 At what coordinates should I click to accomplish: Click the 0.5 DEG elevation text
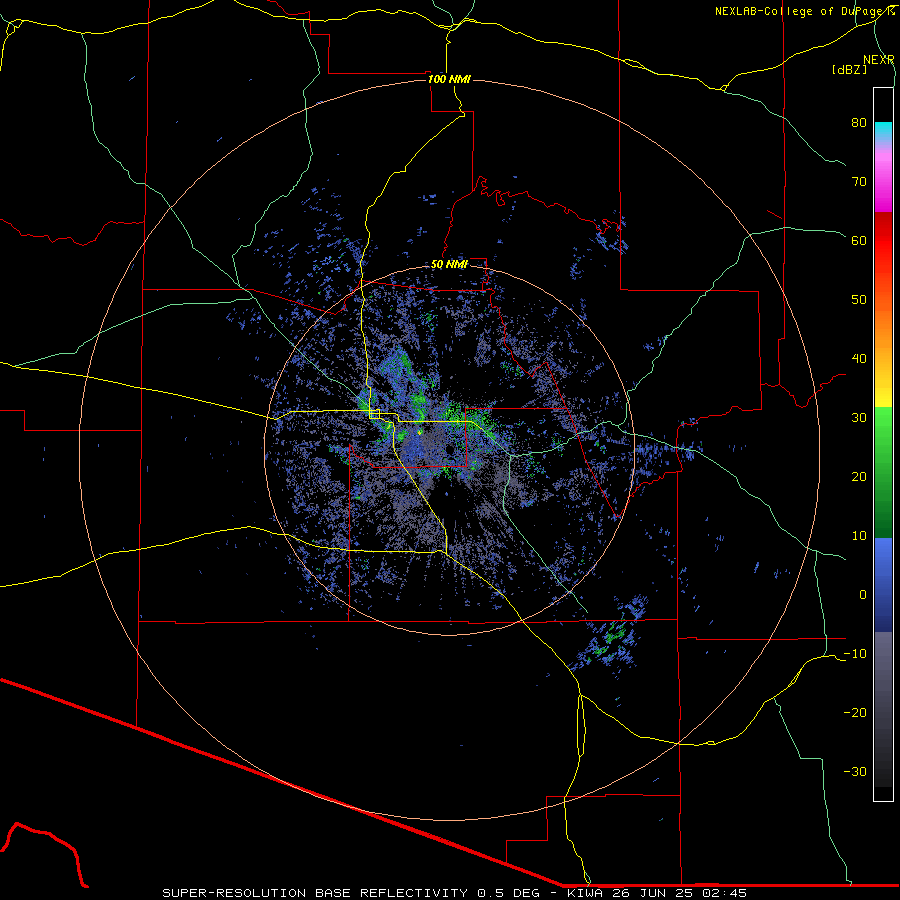[509, 893]
